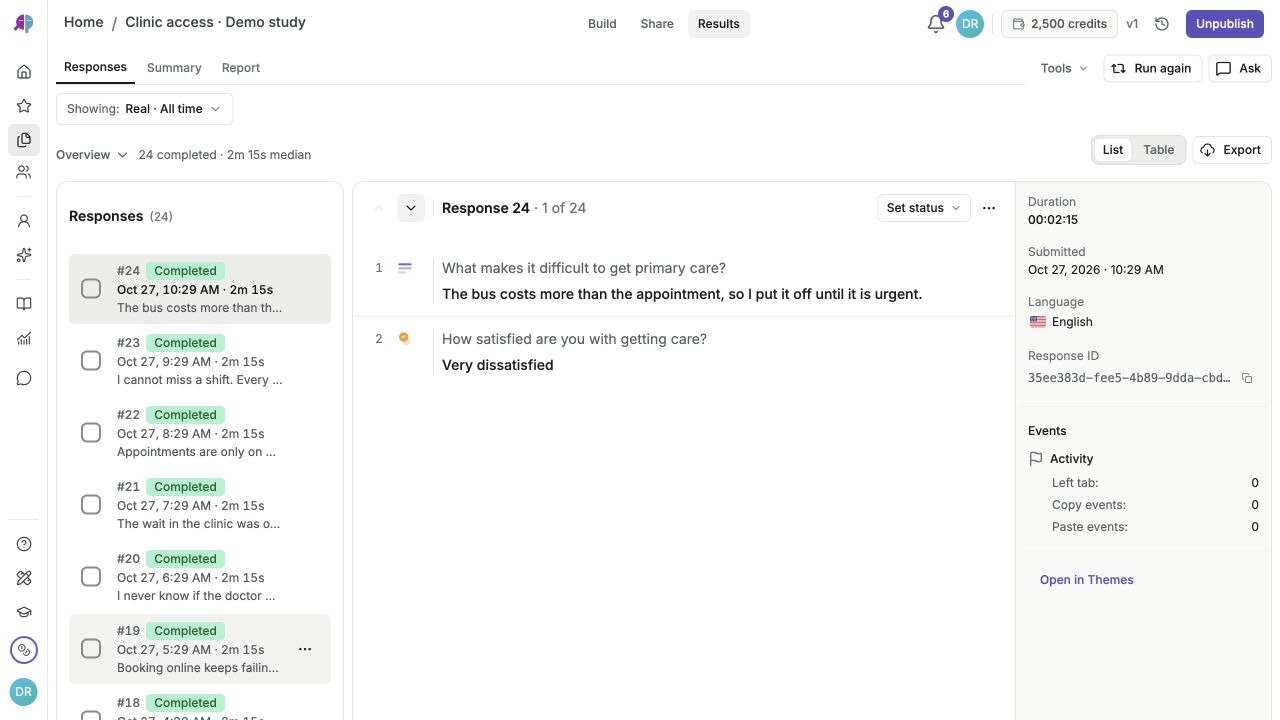
Task: Open the chart analytics sidebar icon
Action: (x=24, y=339)
